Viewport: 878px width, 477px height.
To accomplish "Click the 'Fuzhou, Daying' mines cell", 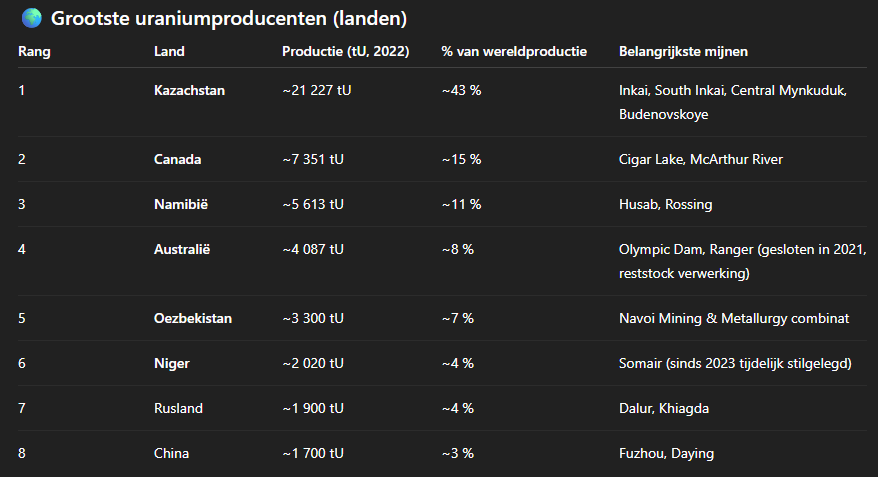I will 666,453.
